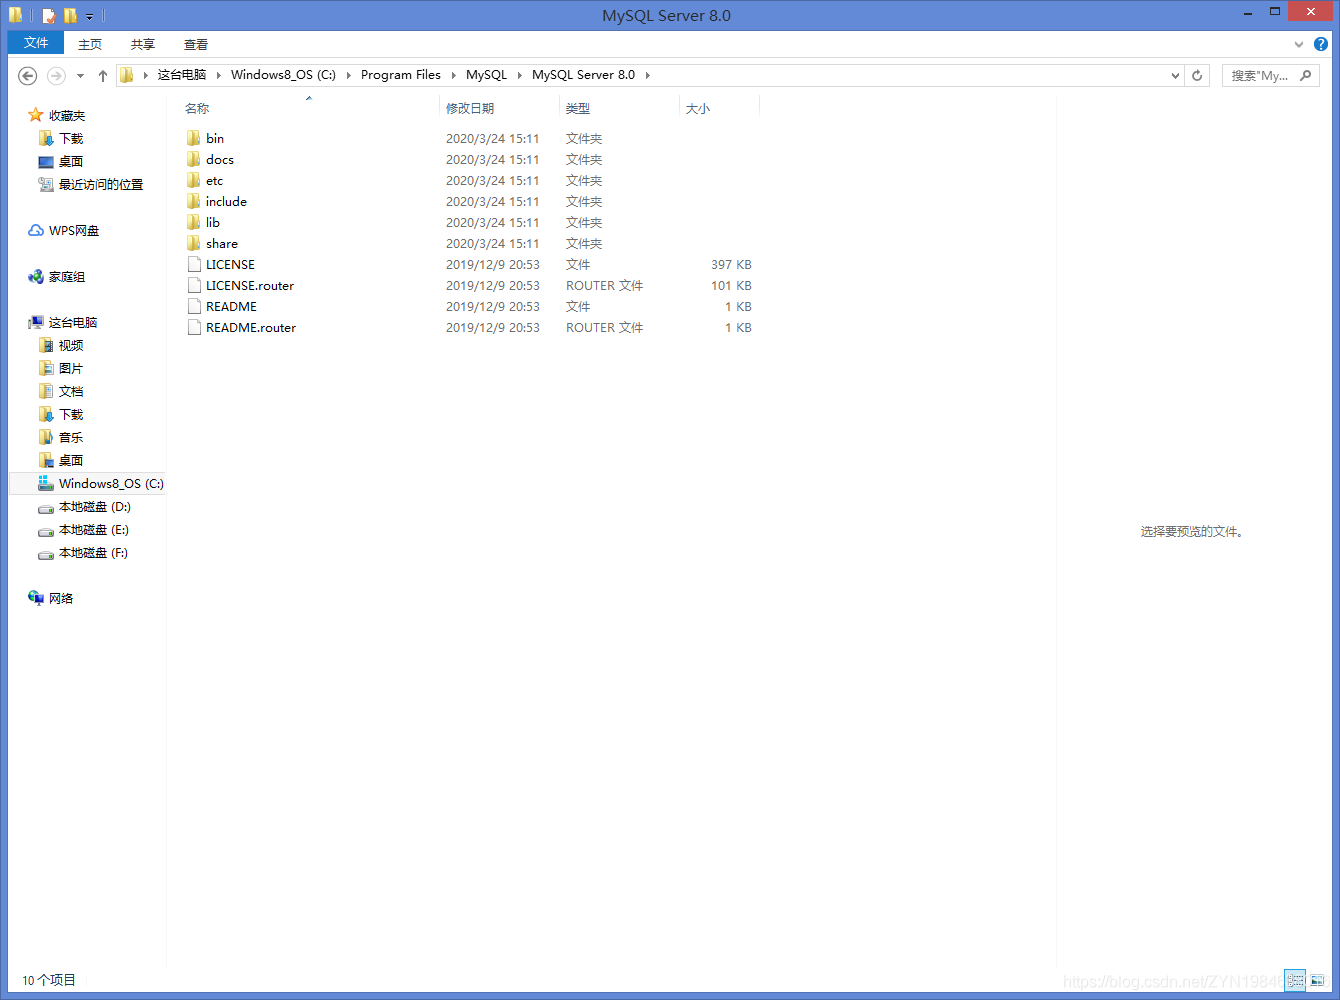Select 收藏夹 in navigation pane
This screenshot has width=1340, height=1000.
(57, 115)
